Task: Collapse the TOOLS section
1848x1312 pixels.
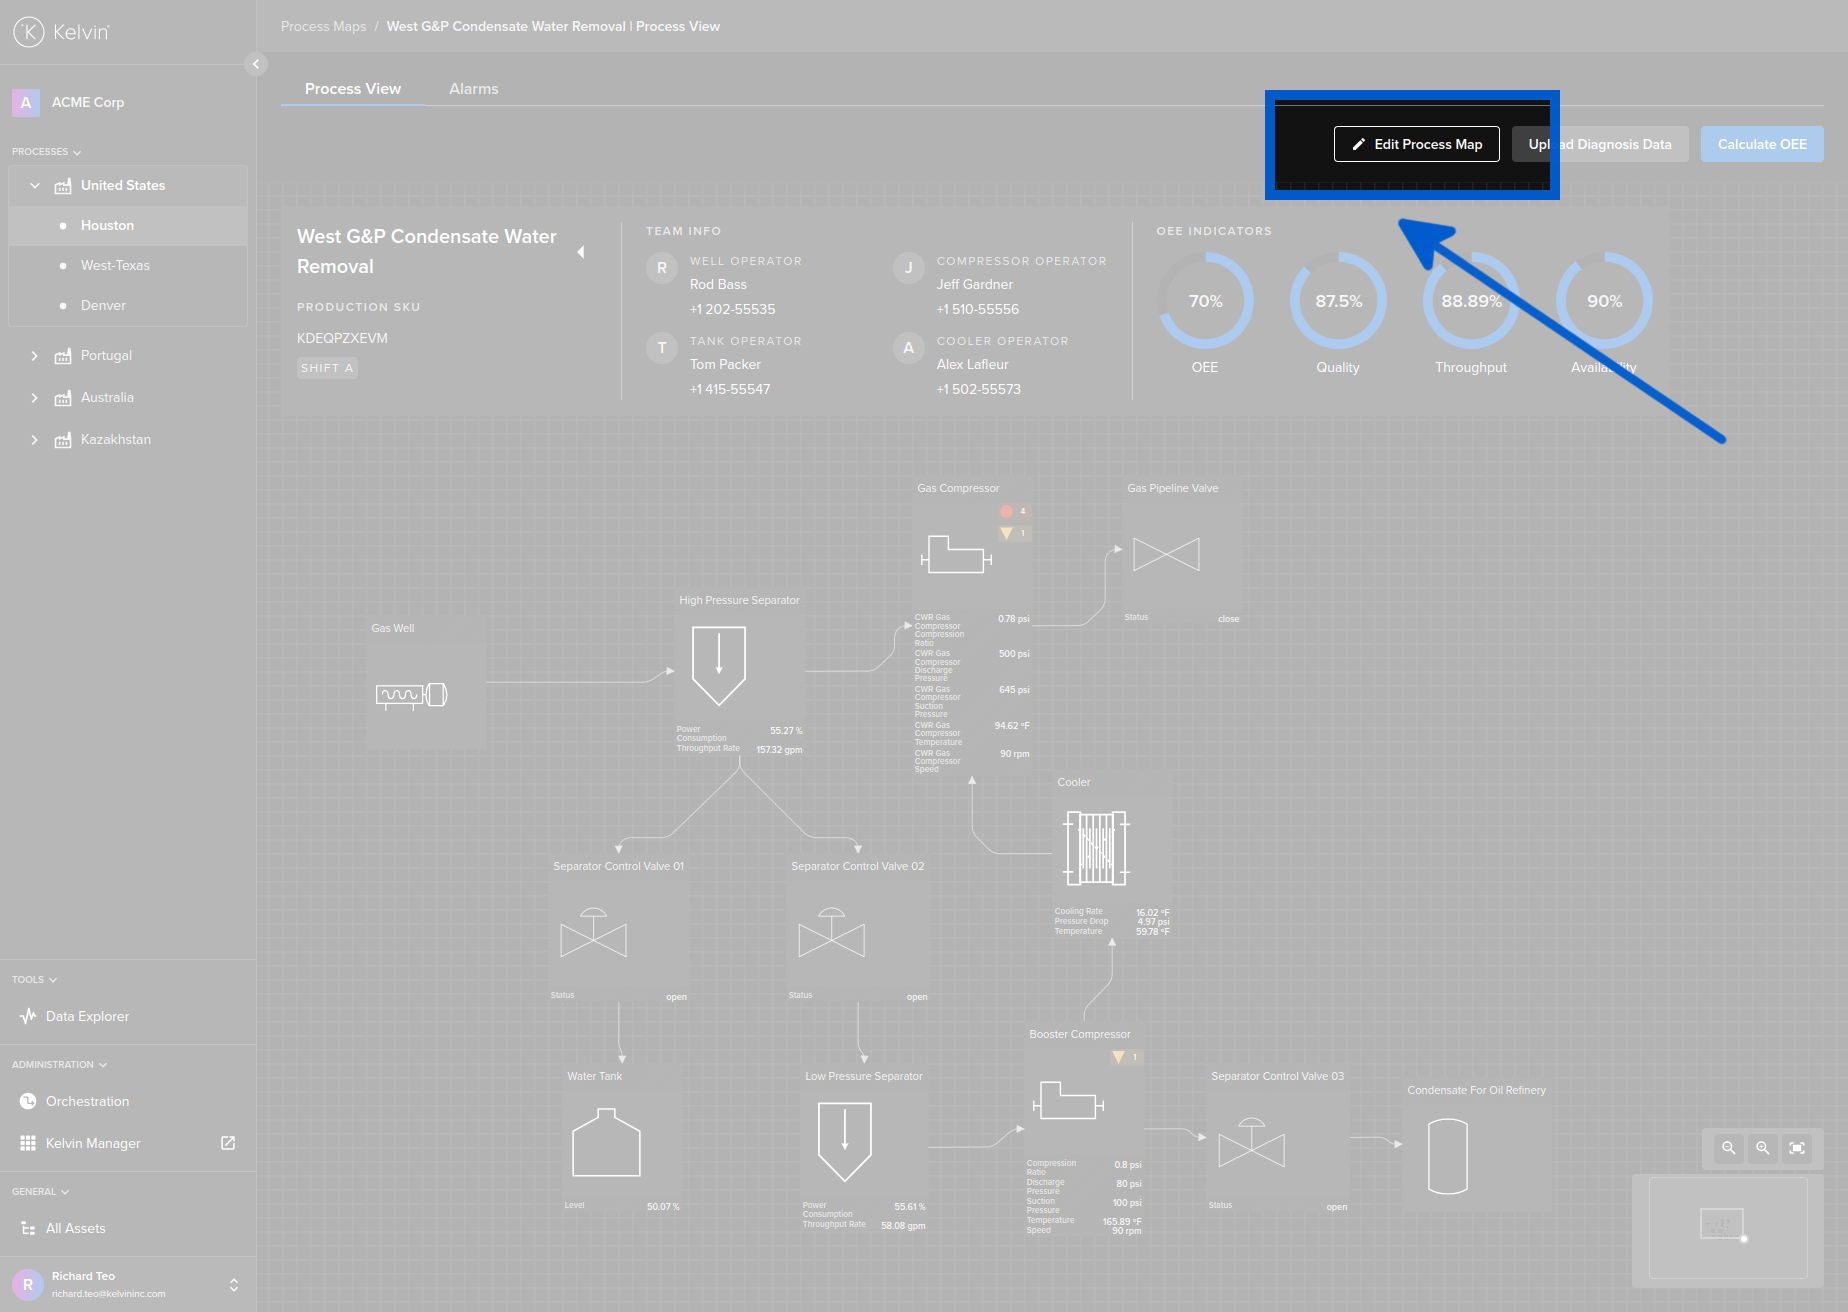Action: click(52, 979)
